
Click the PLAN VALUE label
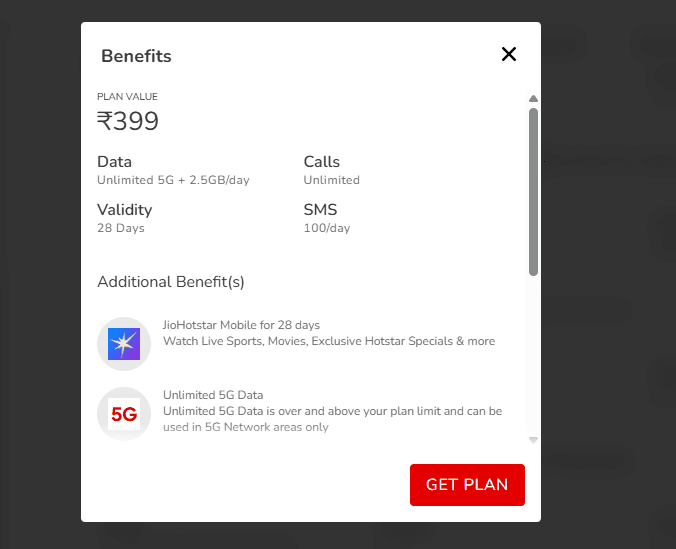click(x=127, y=97)
